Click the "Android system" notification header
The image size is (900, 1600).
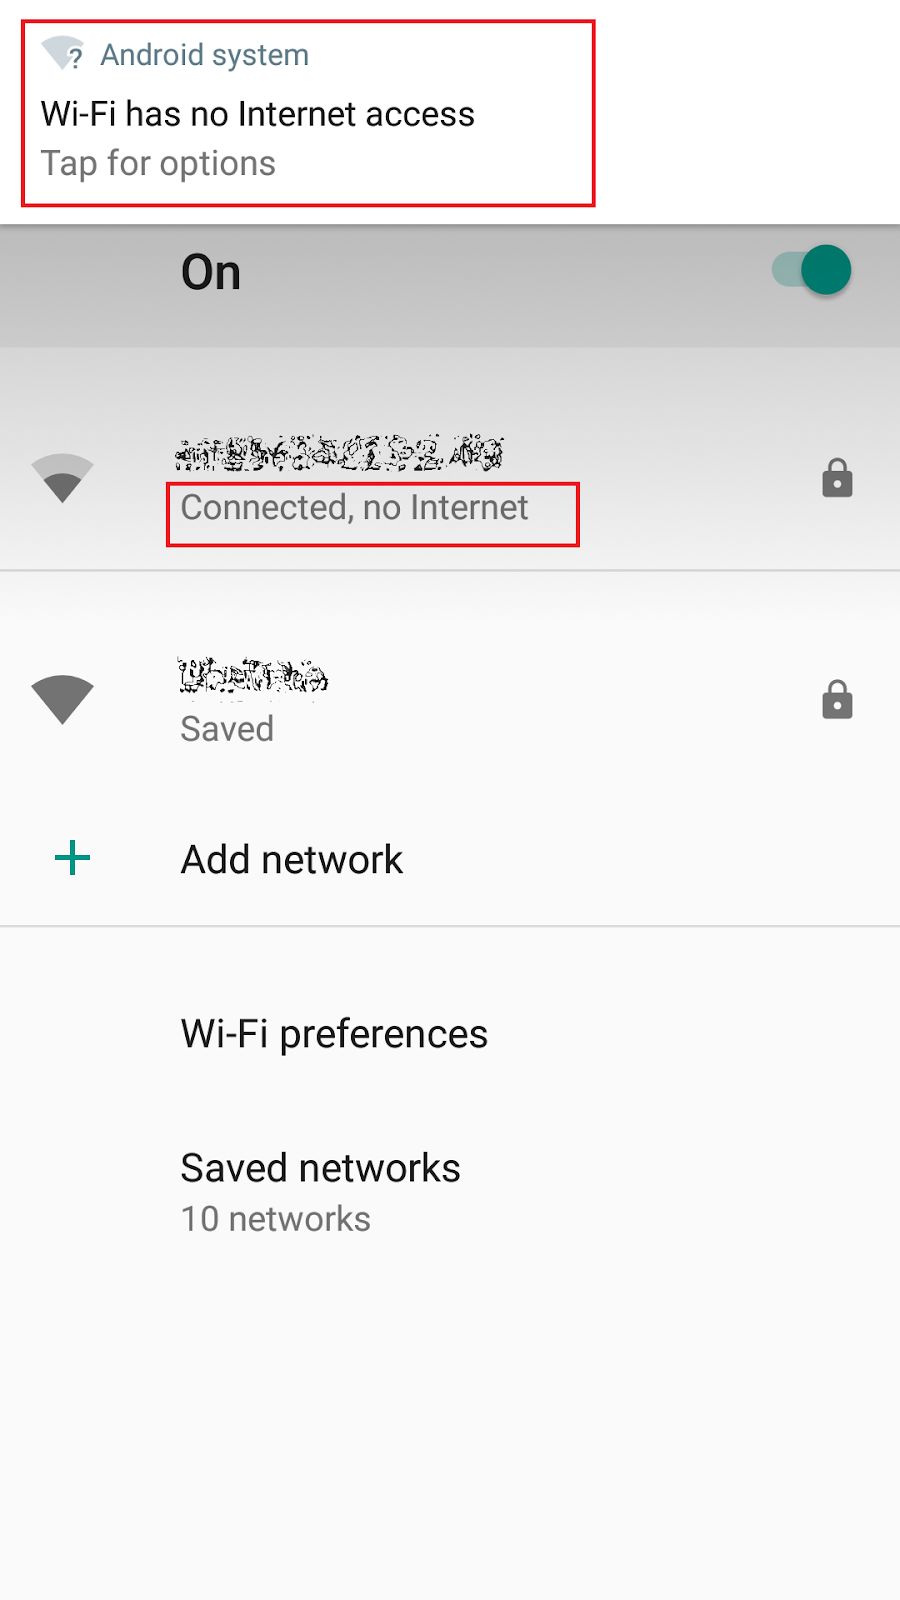(x=204, y=55)
